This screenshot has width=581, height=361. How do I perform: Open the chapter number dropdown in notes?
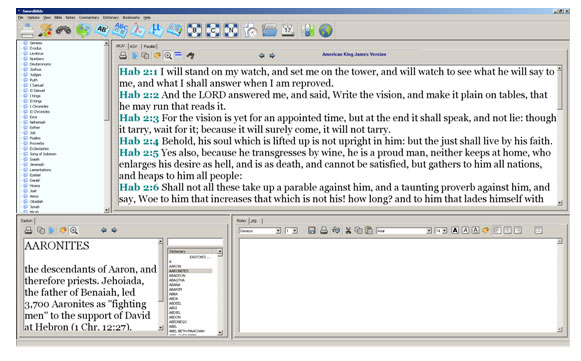pyautogui.click(x=295, y=231)
